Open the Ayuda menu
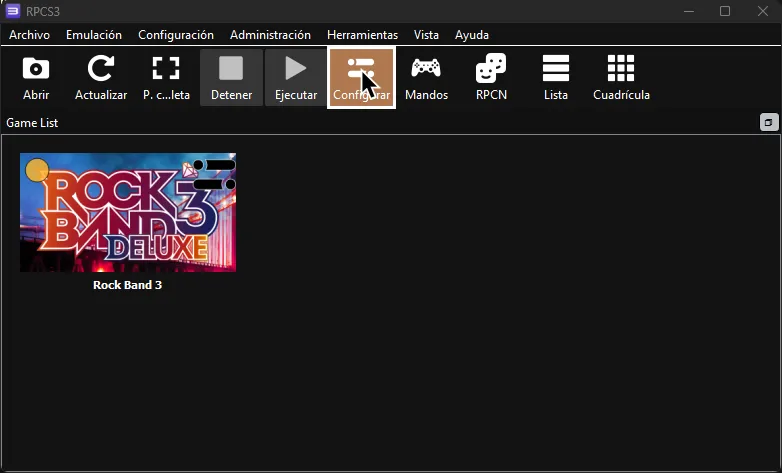This screenshot has width=782, height=473. pos(472,35)
